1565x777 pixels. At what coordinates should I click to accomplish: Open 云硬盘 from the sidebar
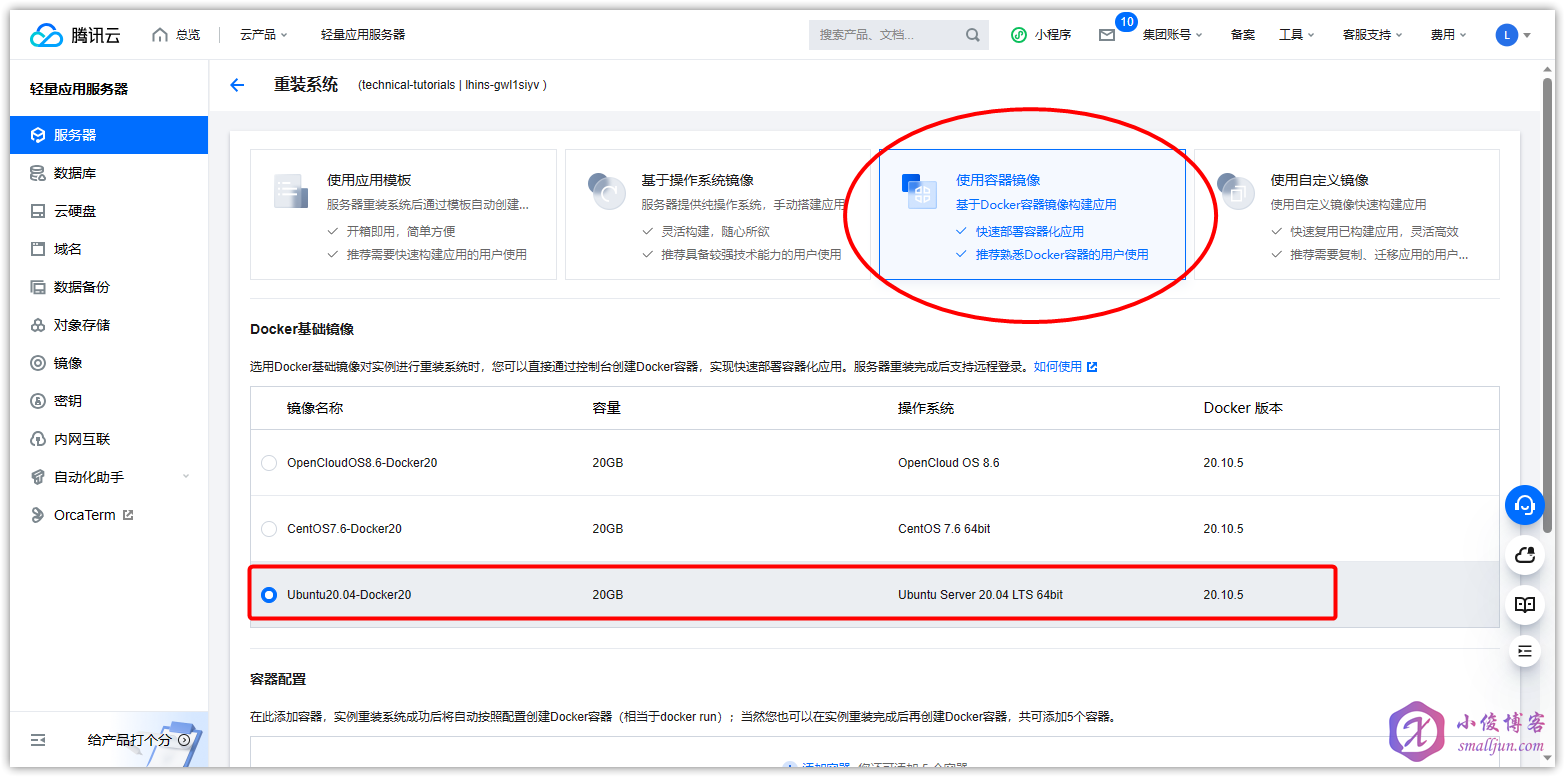[x=109, y=211]
